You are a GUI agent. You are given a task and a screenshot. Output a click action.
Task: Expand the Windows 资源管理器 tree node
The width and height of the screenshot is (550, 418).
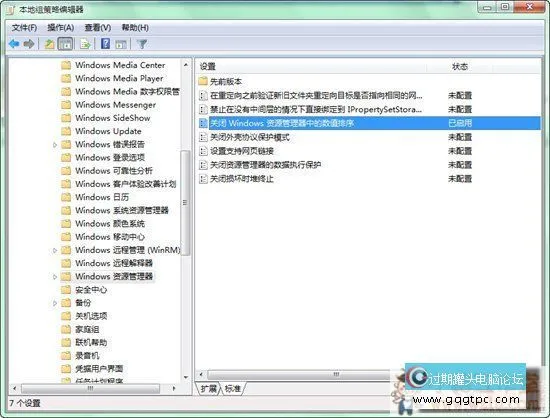pyautogui.click(x=55, y=277)
